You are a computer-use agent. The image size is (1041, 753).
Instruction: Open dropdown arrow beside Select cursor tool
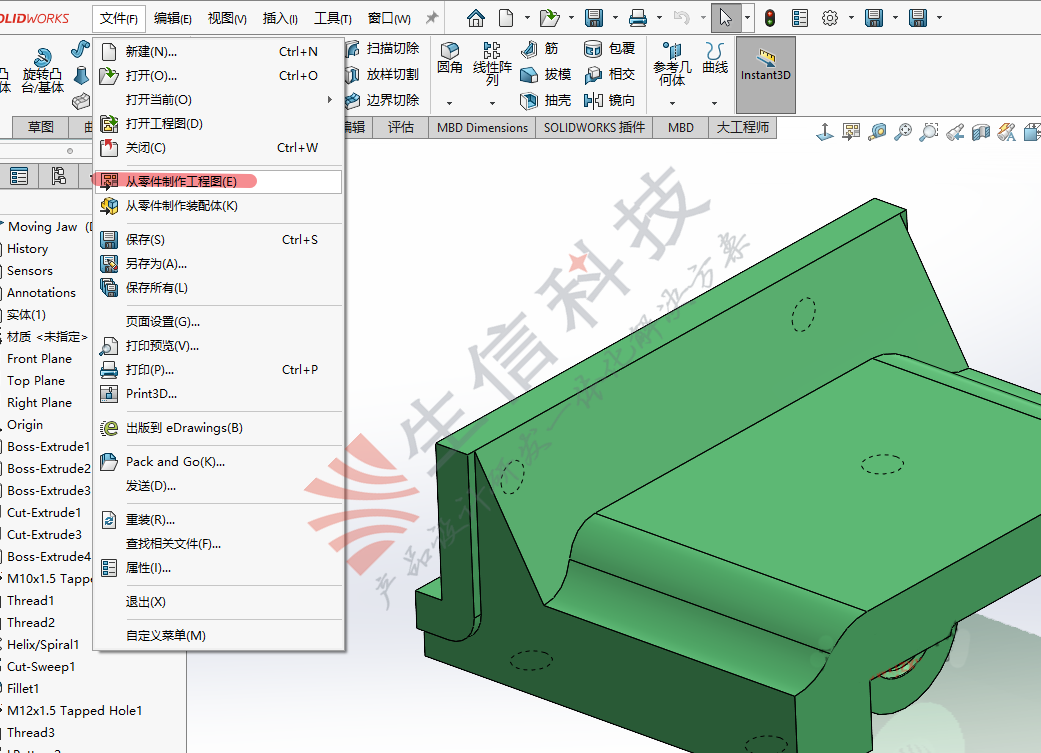coord(748,18)
